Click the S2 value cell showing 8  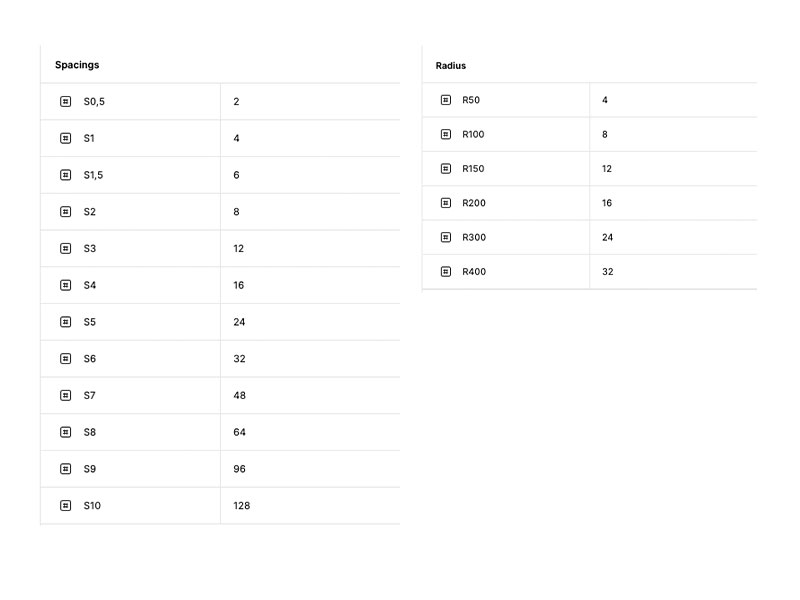pos(236,212)
